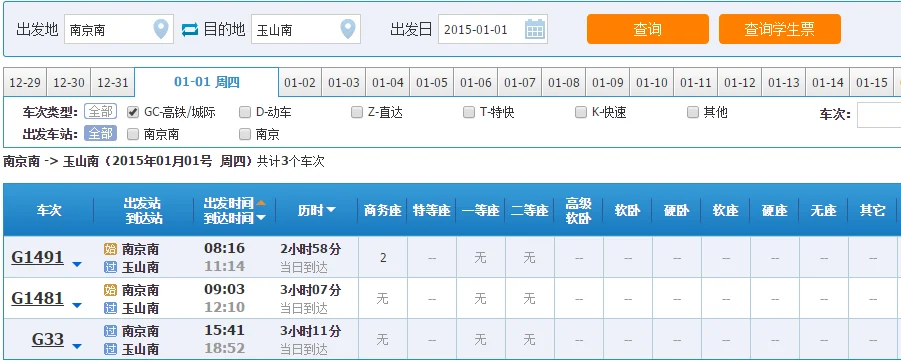901x363 pixels.
Task: Click the 过 pass-through icon for G1491 玉山南
Action: point(110,267)
